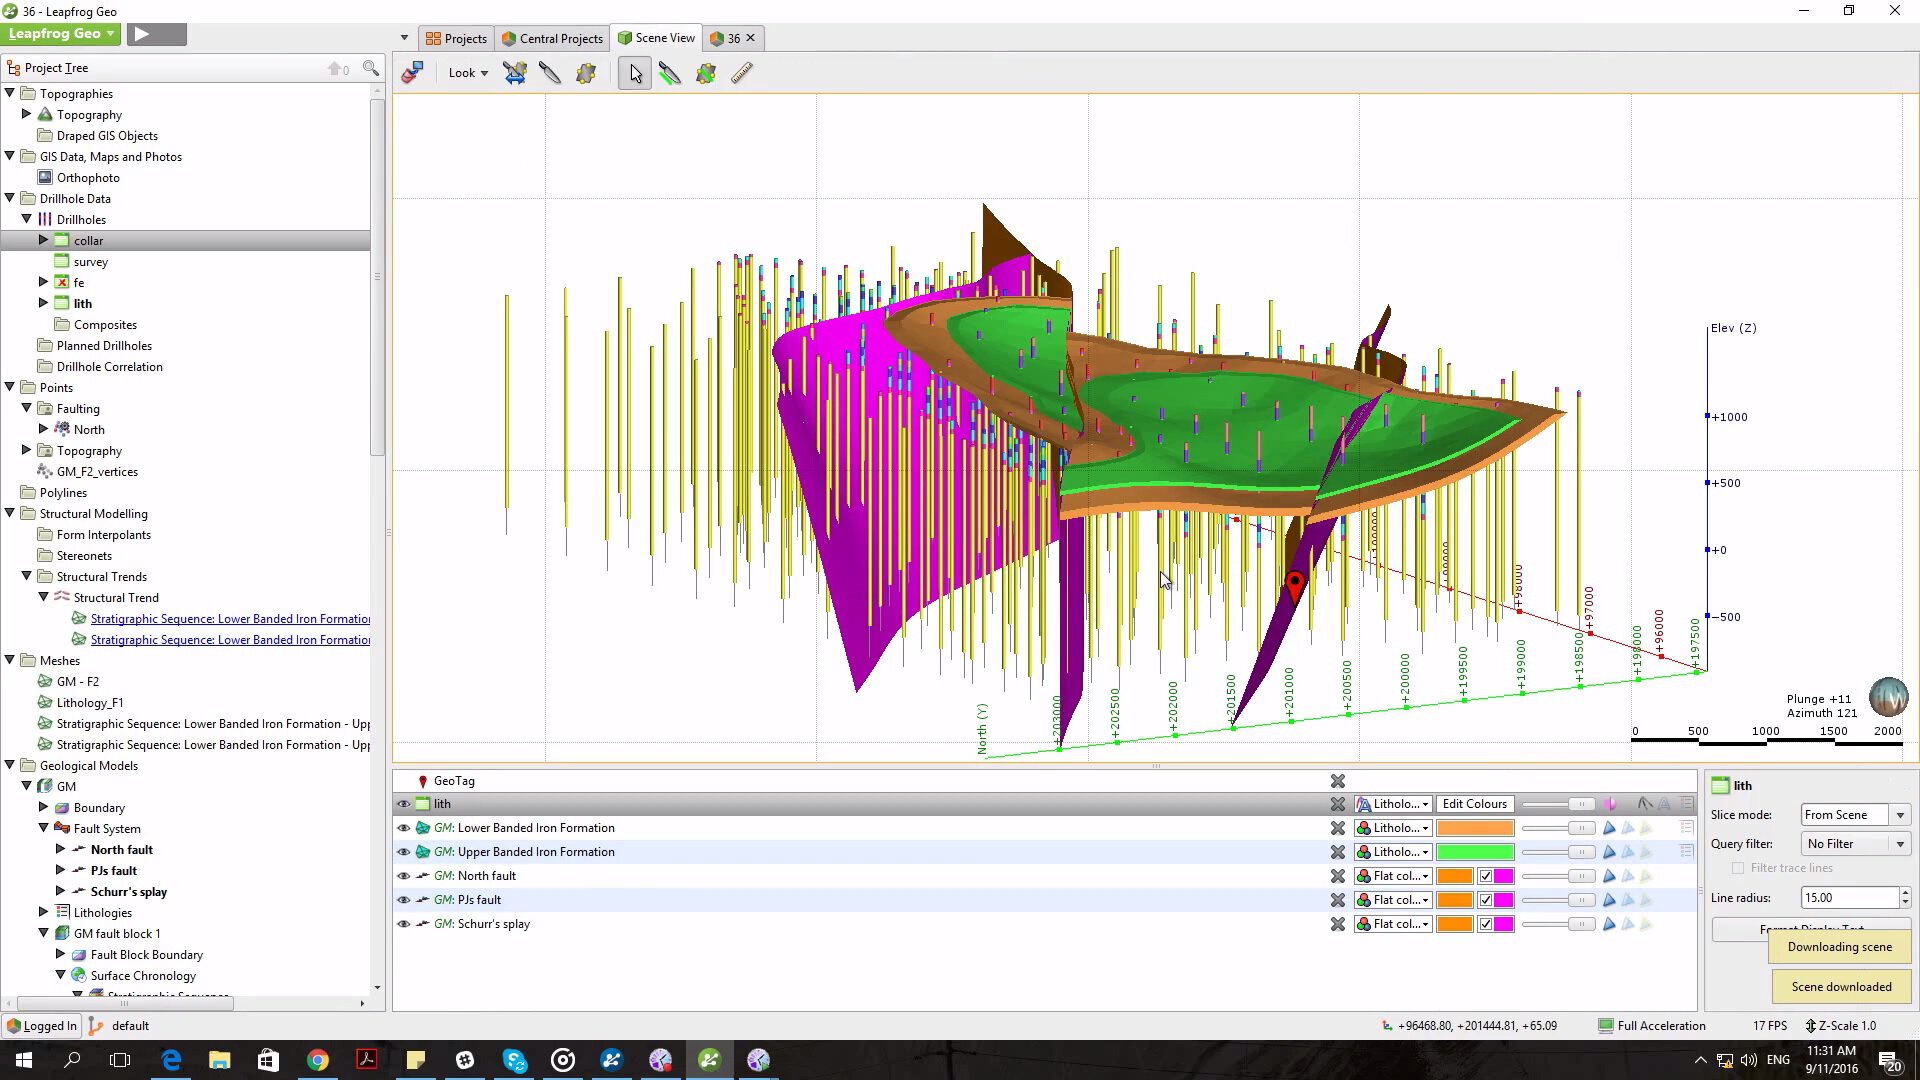Open the Leapfrog Geo menu button

coord(60,34)
